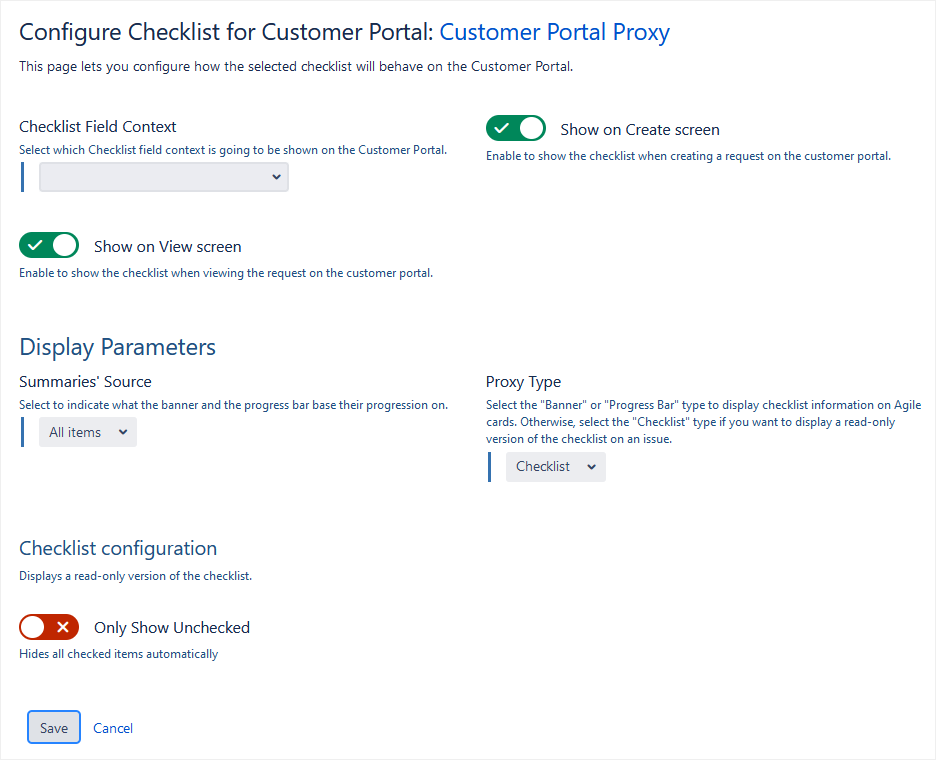Click X icon on Only Show Unchecked toggle
936x760 pixels.
tap(63, 628)
